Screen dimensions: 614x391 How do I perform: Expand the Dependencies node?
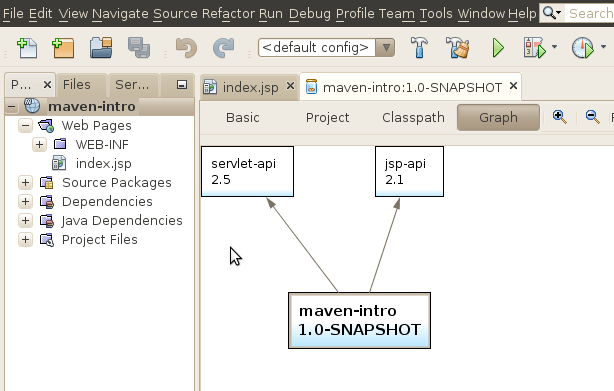(x=25, y=202)
